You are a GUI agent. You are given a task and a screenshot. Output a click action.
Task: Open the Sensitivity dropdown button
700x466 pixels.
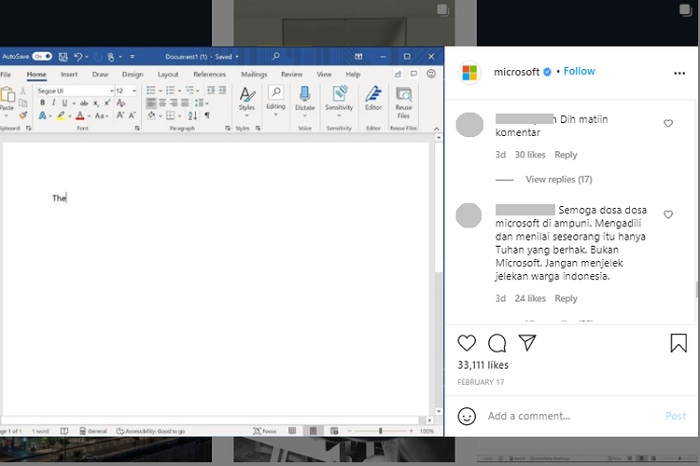339,101
